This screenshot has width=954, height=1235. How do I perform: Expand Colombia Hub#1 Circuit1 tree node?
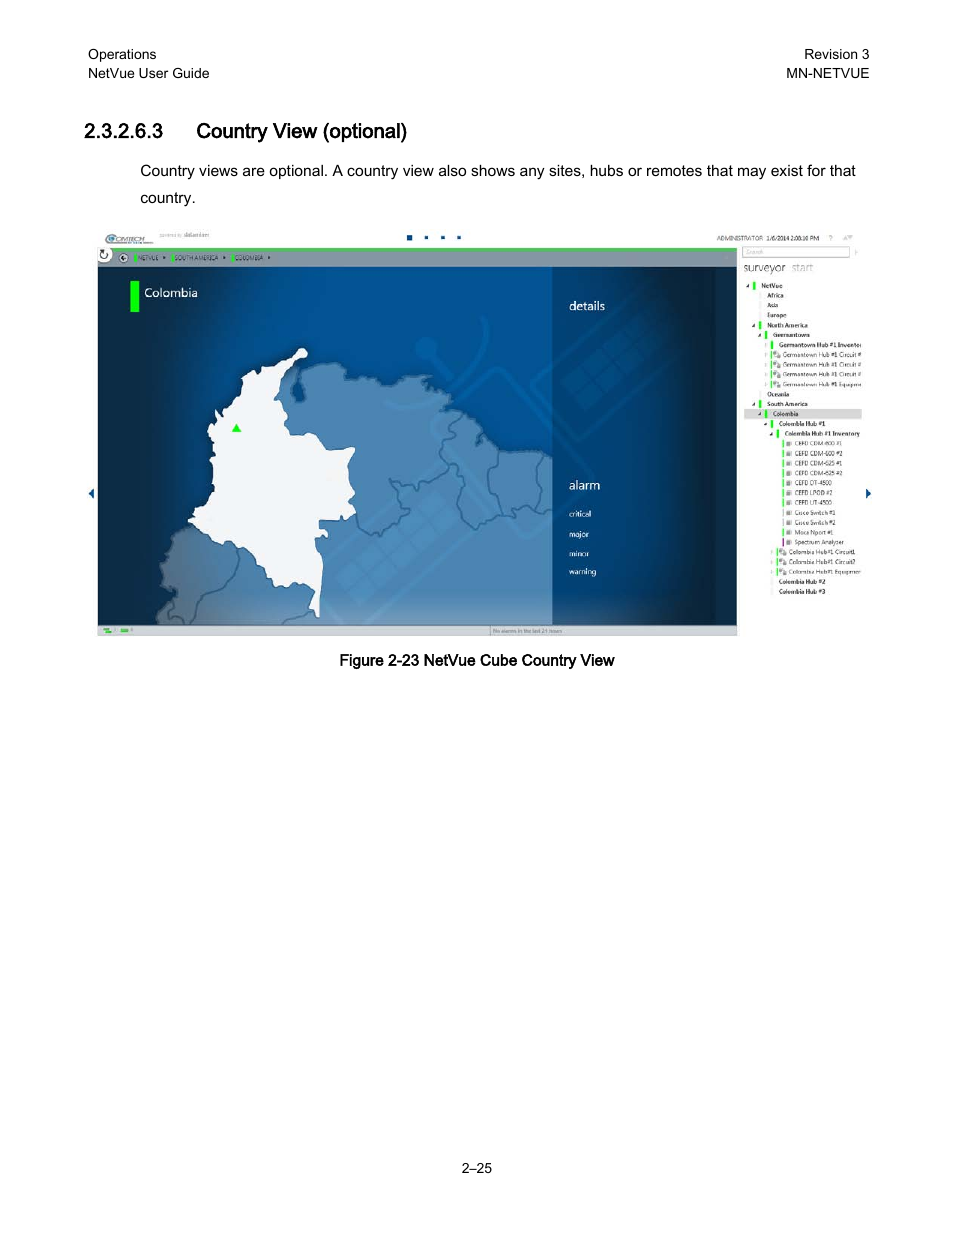[771, 552]
